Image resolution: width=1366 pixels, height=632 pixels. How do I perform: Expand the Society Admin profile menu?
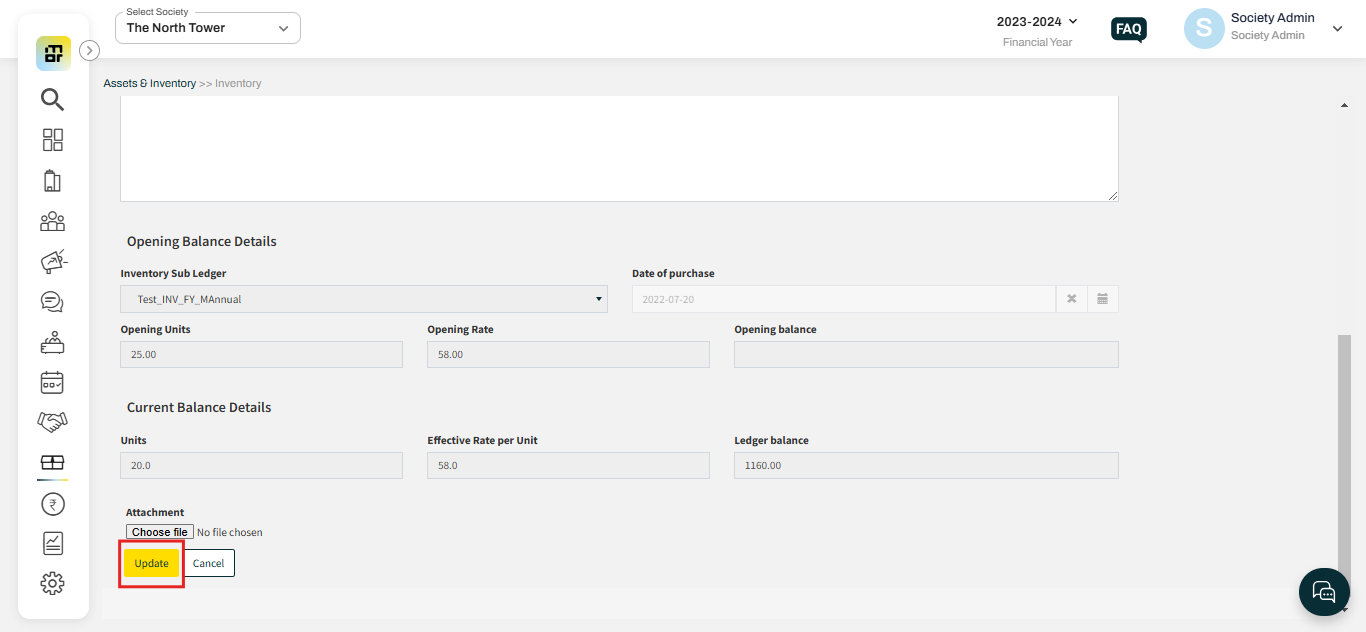click(x=1337, y=29)
